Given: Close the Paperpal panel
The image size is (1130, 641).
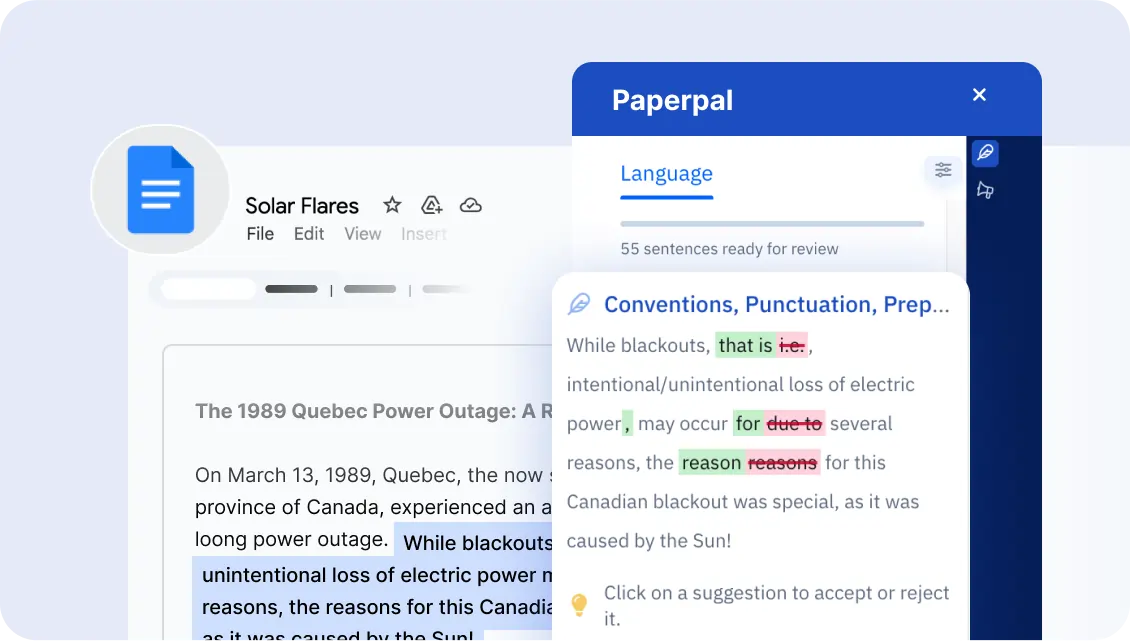Looking at the screenshot, I should (x=979, y=95).
